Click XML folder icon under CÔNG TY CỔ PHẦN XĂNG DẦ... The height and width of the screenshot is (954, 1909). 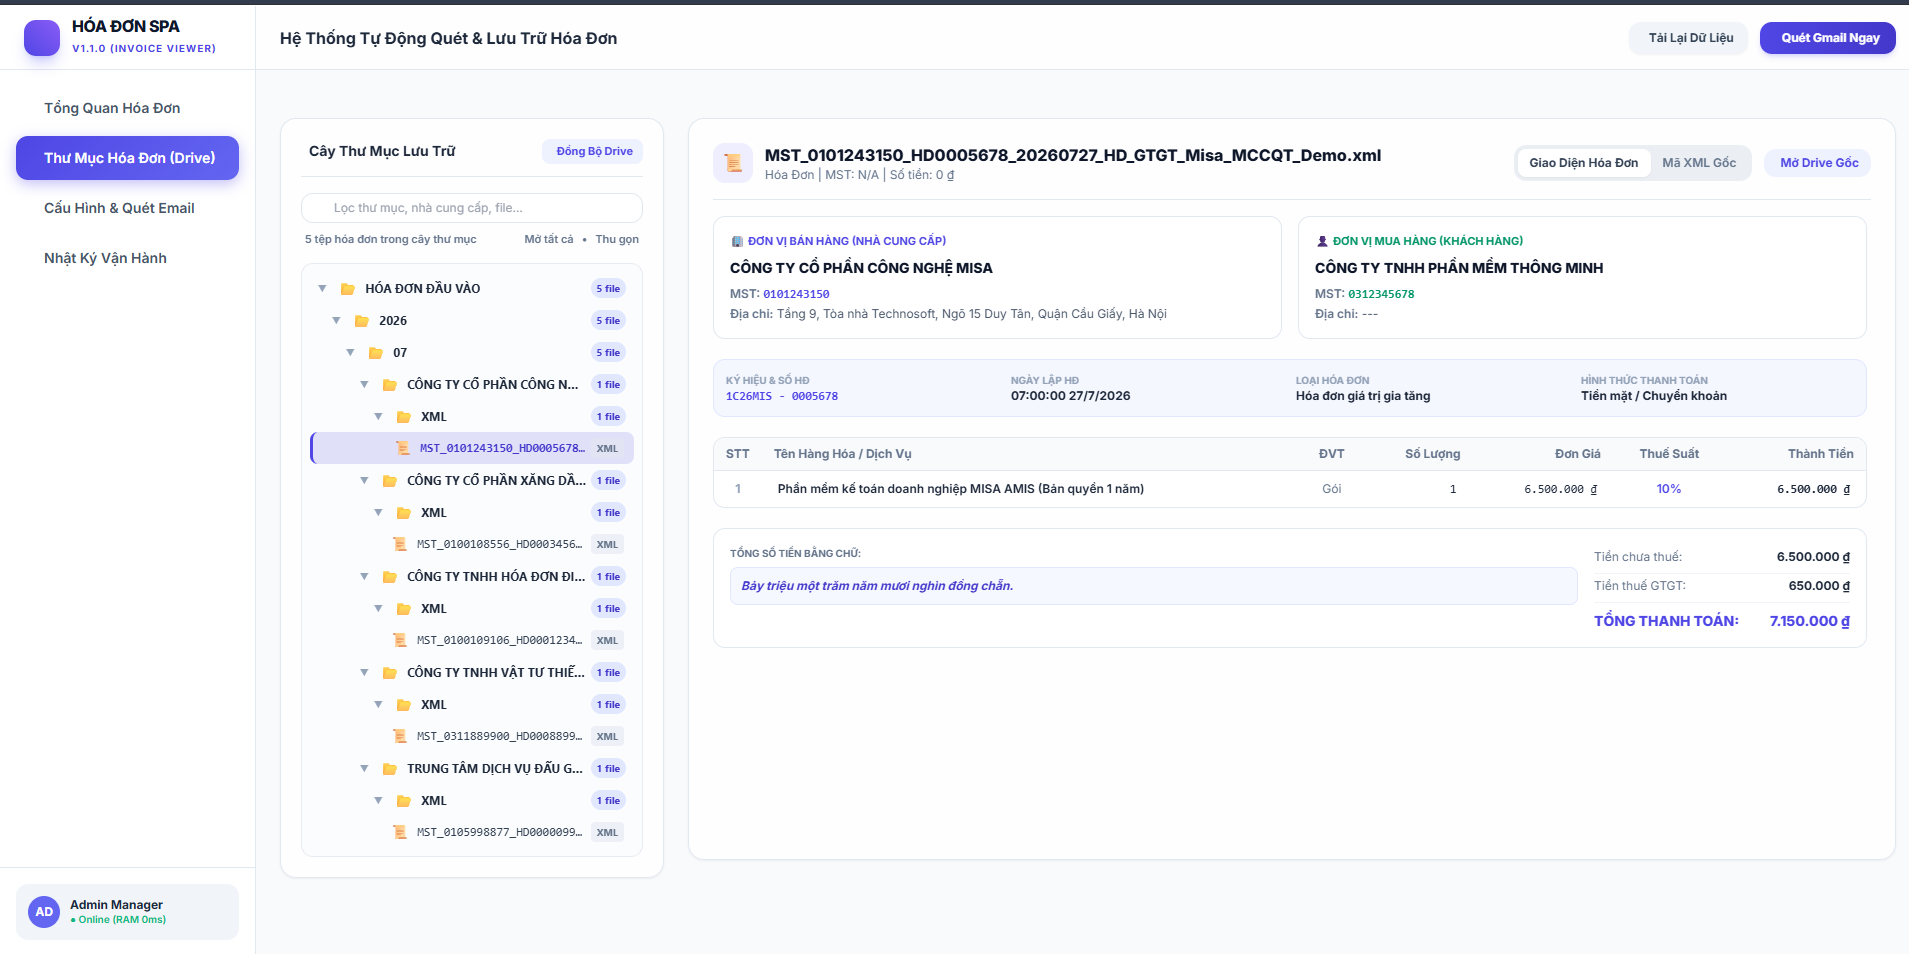pos(404,513)
